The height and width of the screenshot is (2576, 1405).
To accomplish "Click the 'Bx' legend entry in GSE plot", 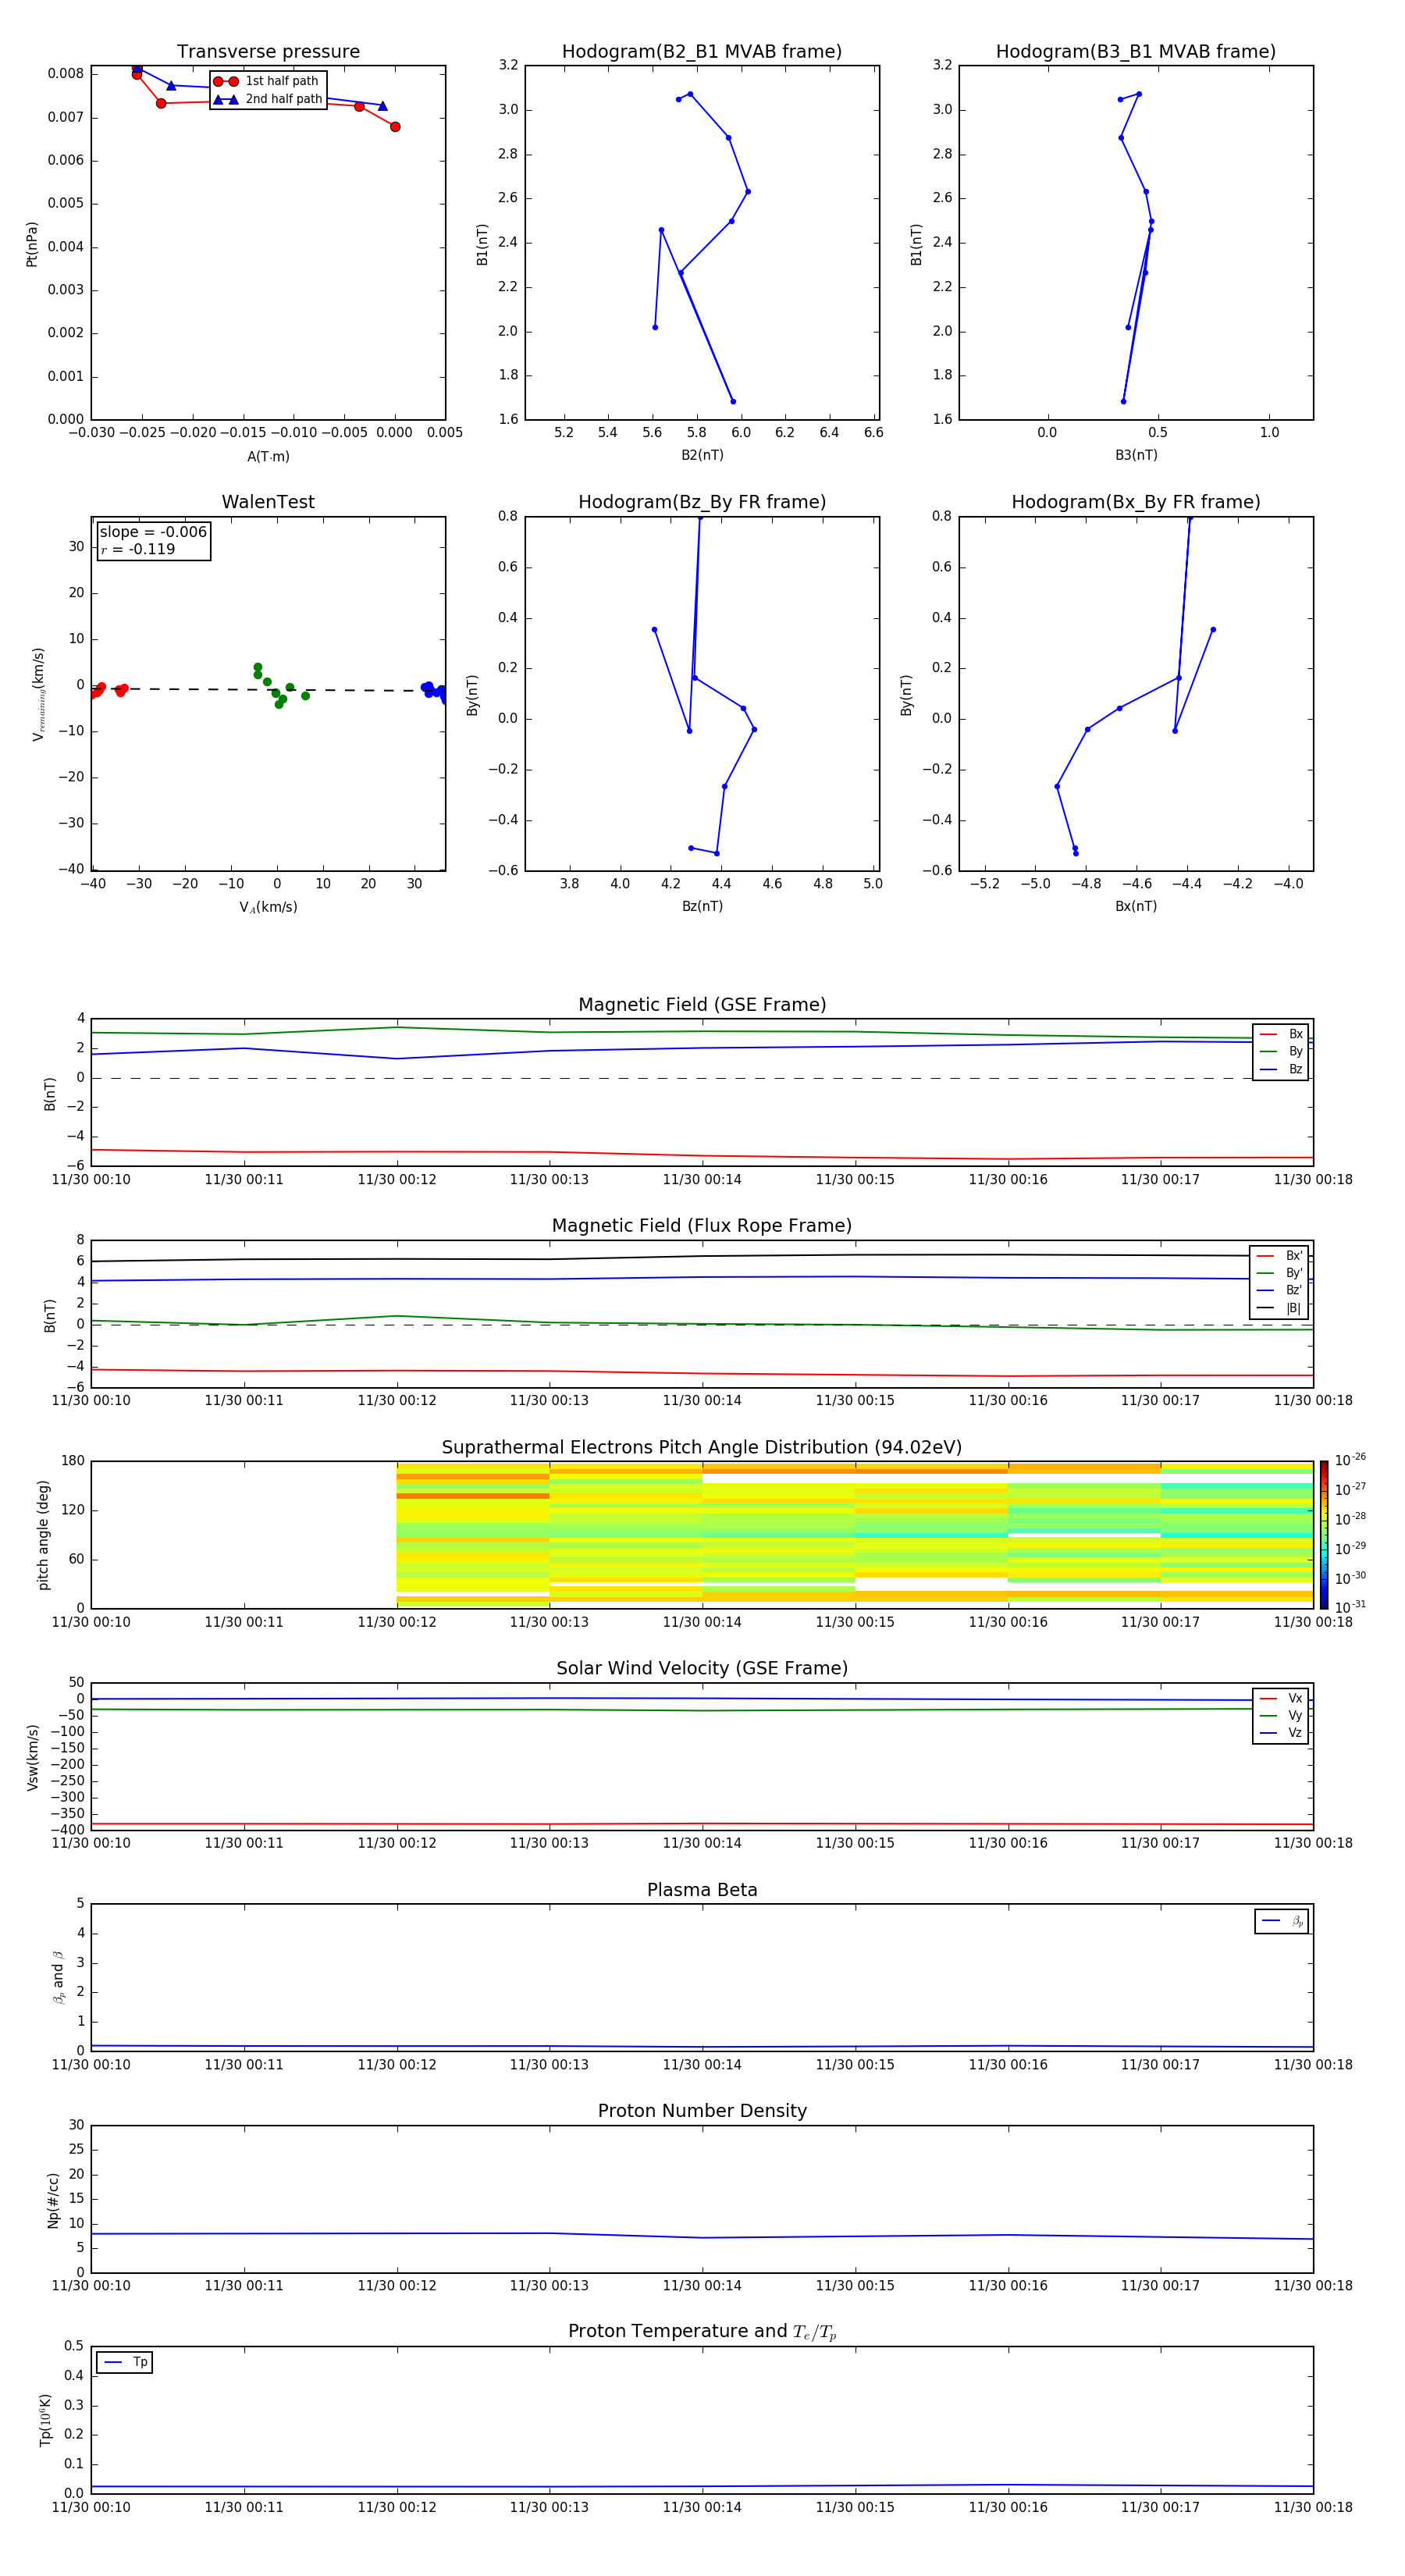I will (1281, 1034).
